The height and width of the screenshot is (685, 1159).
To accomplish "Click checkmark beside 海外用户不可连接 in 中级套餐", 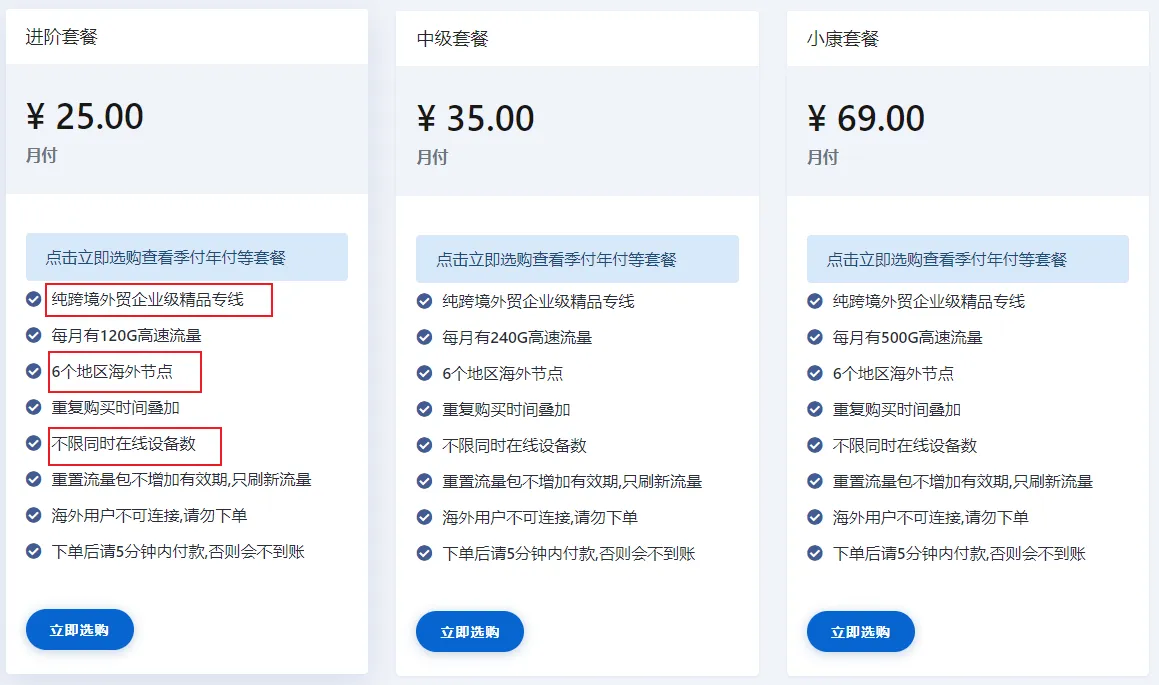I will (424, 517).
